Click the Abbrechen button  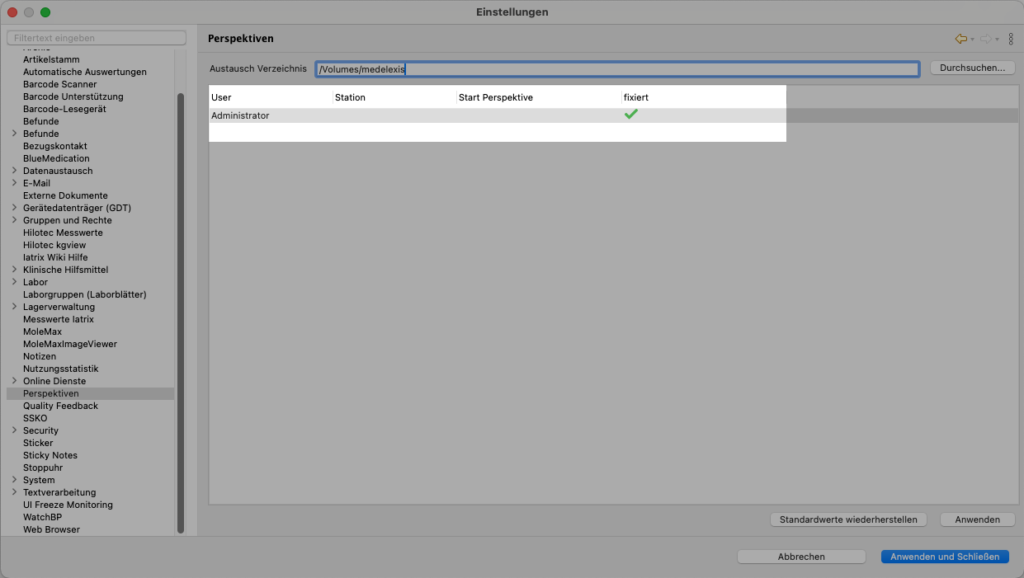[801, 557]
